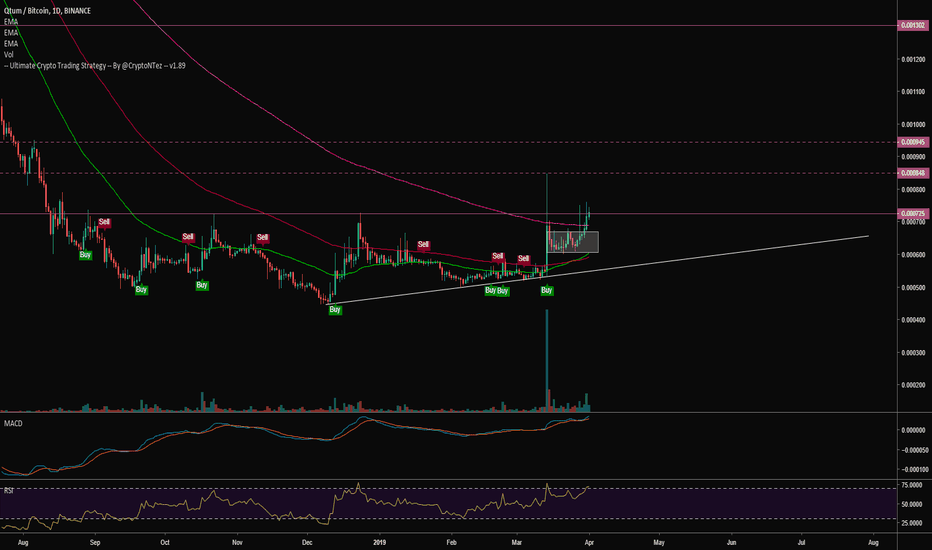
Task: Click the MACD -0.000050 scale value
Action: (913, 450)
